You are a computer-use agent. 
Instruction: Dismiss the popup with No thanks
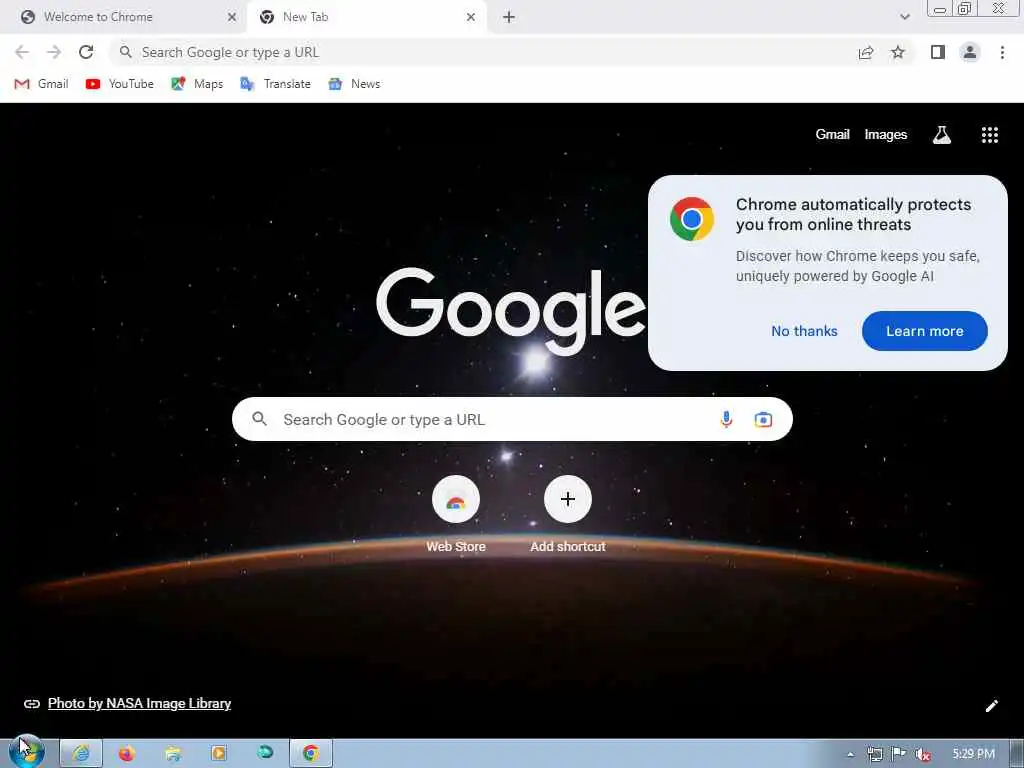(804, 331)
